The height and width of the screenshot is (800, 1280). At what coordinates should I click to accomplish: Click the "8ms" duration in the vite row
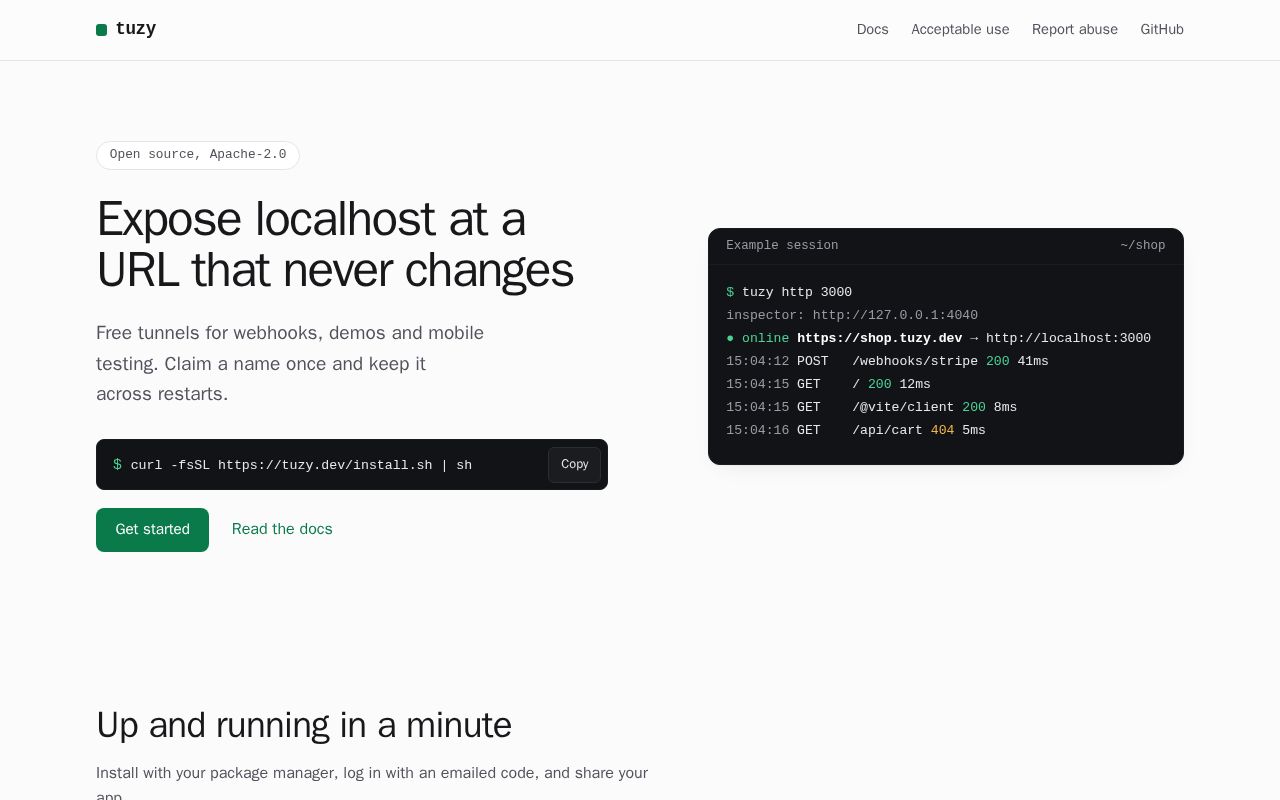click(1005, 407)
